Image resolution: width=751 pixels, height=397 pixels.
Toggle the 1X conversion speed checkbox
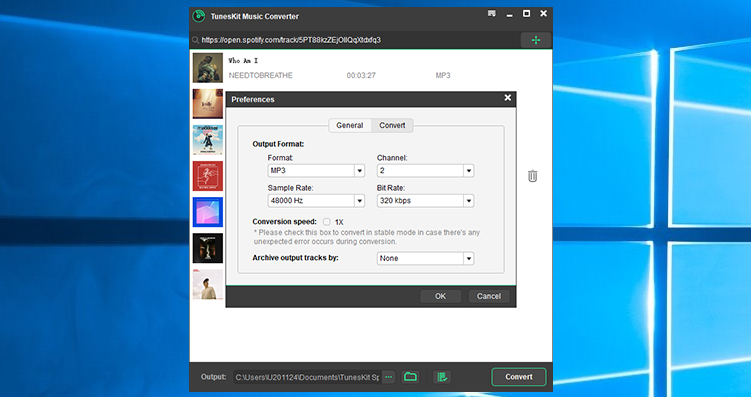[x=327, y=222]
